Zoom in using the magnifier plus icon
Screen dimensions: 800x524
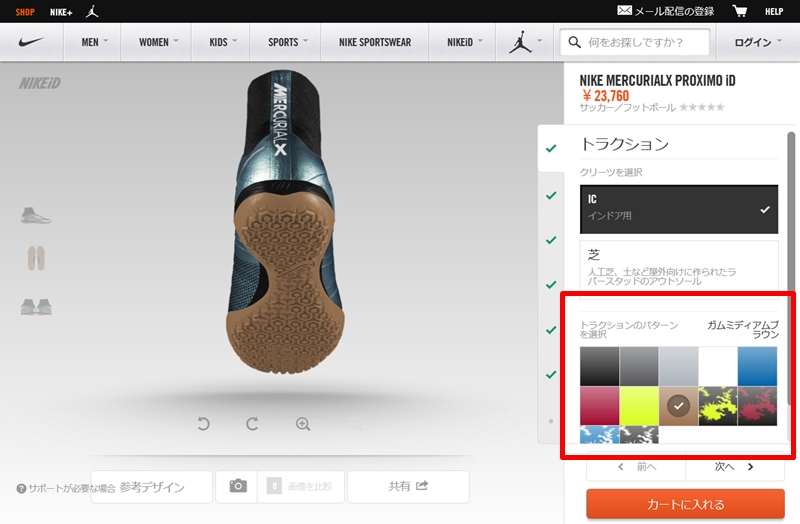303,424
